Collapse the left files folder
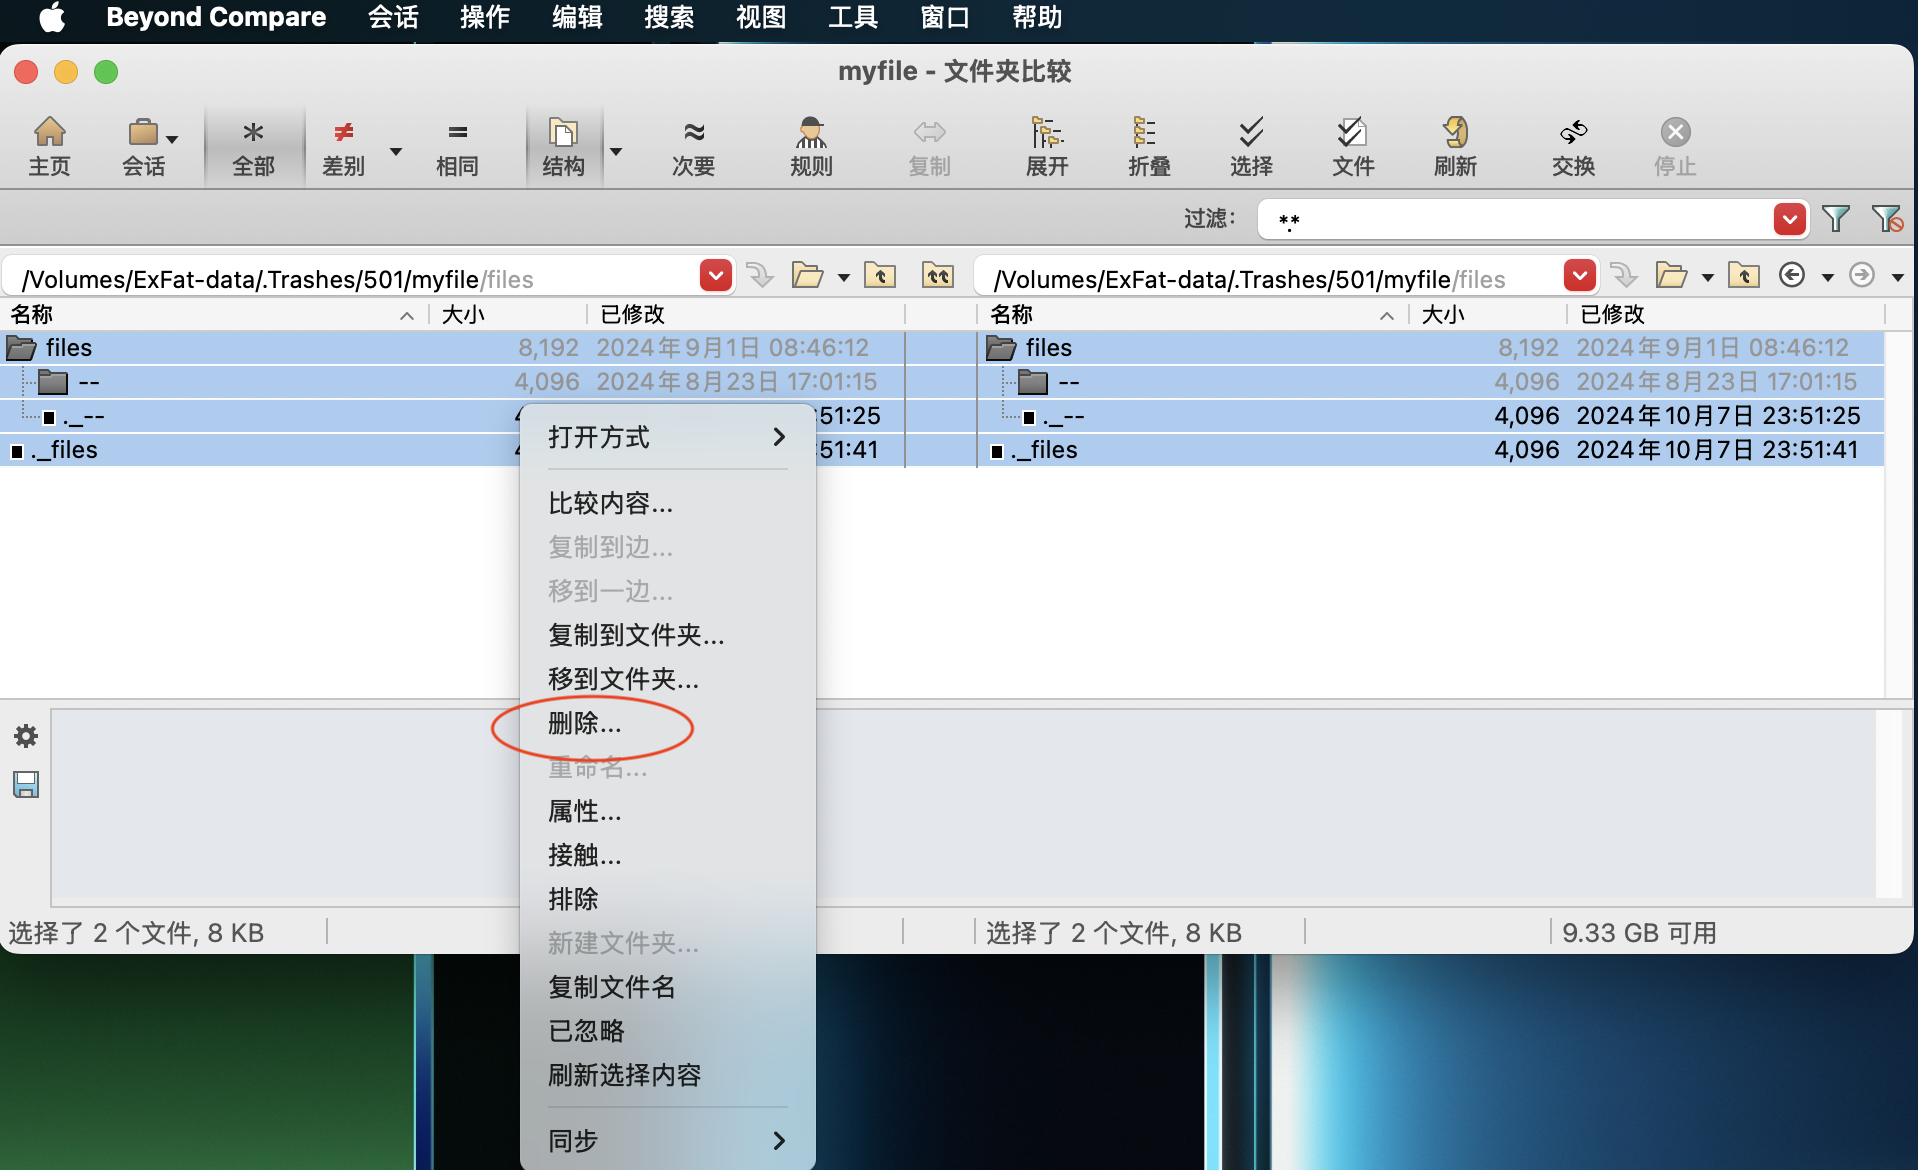Viewport: 1918px width, 1170px height. (x=21, y=348)
